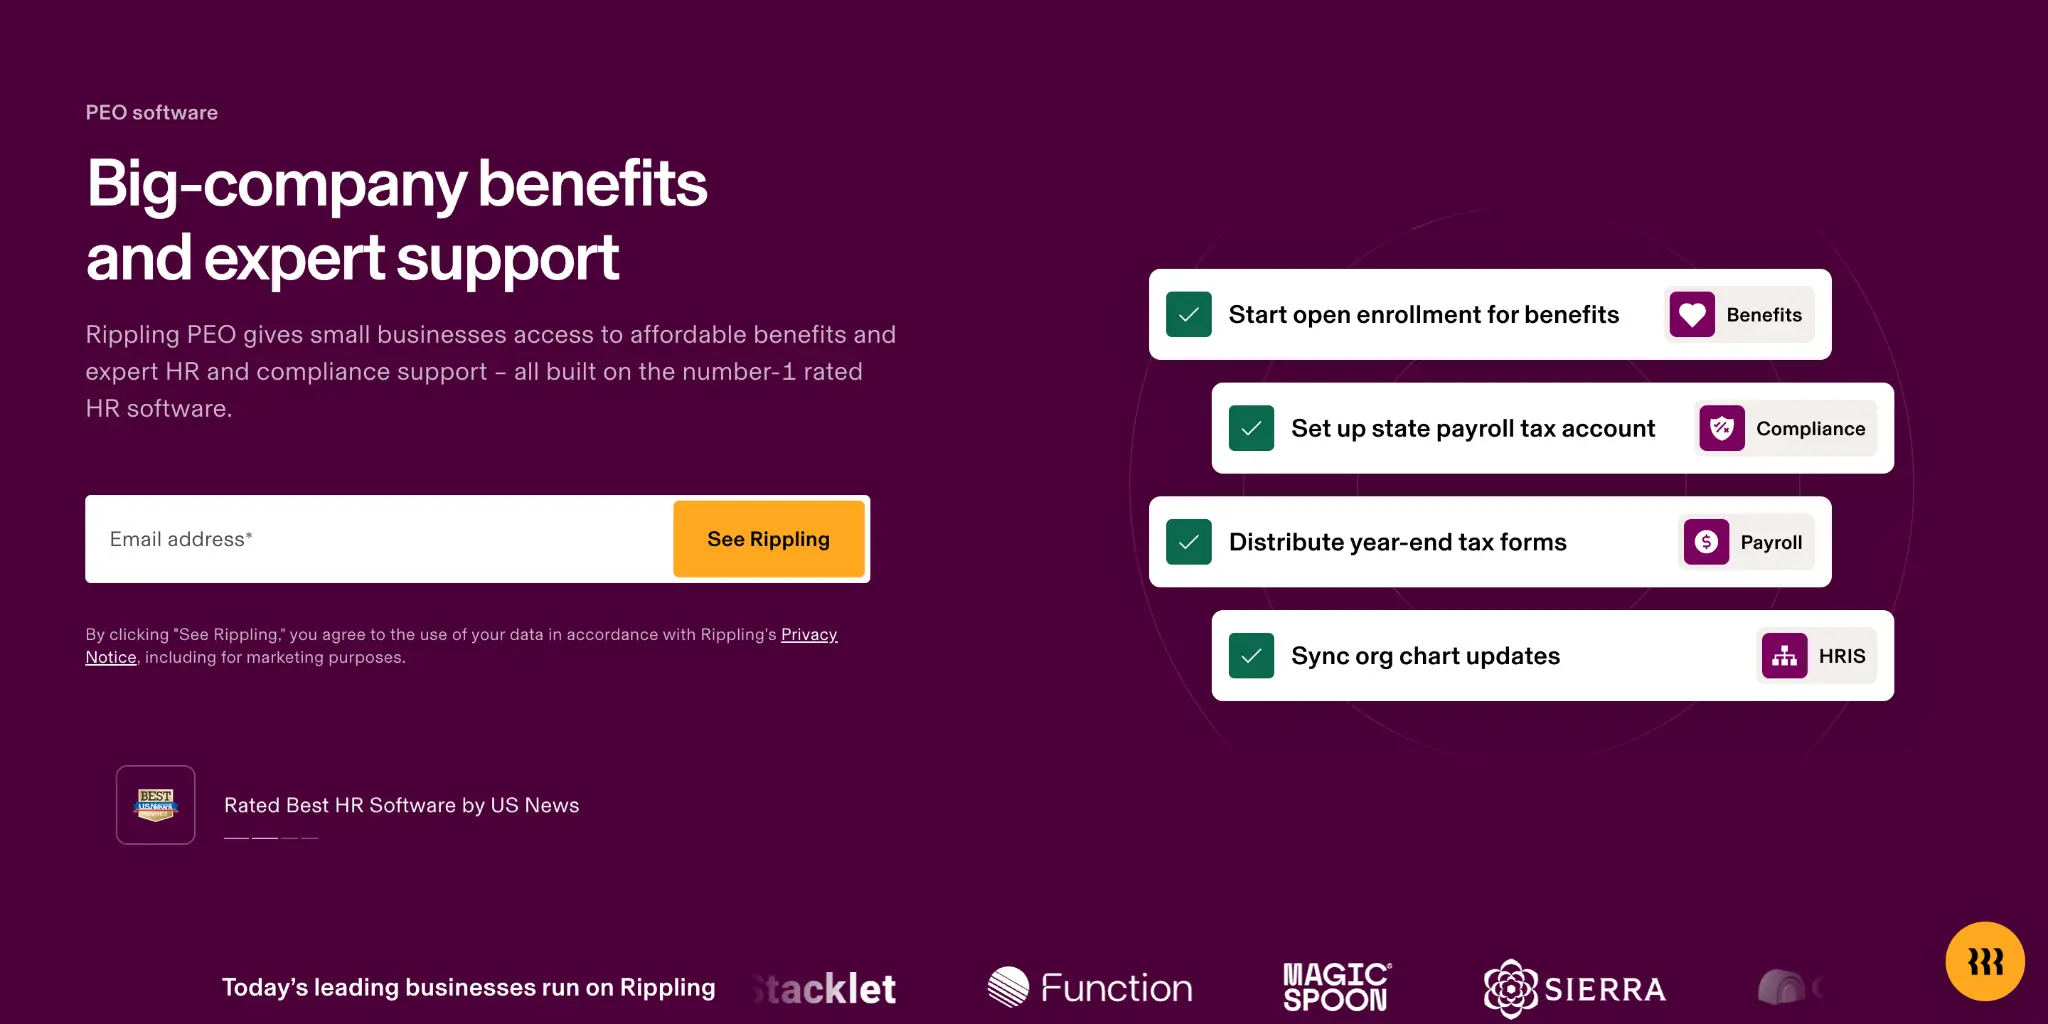
Task: Select the second carousel indicator dash
Action: (265, 838)
